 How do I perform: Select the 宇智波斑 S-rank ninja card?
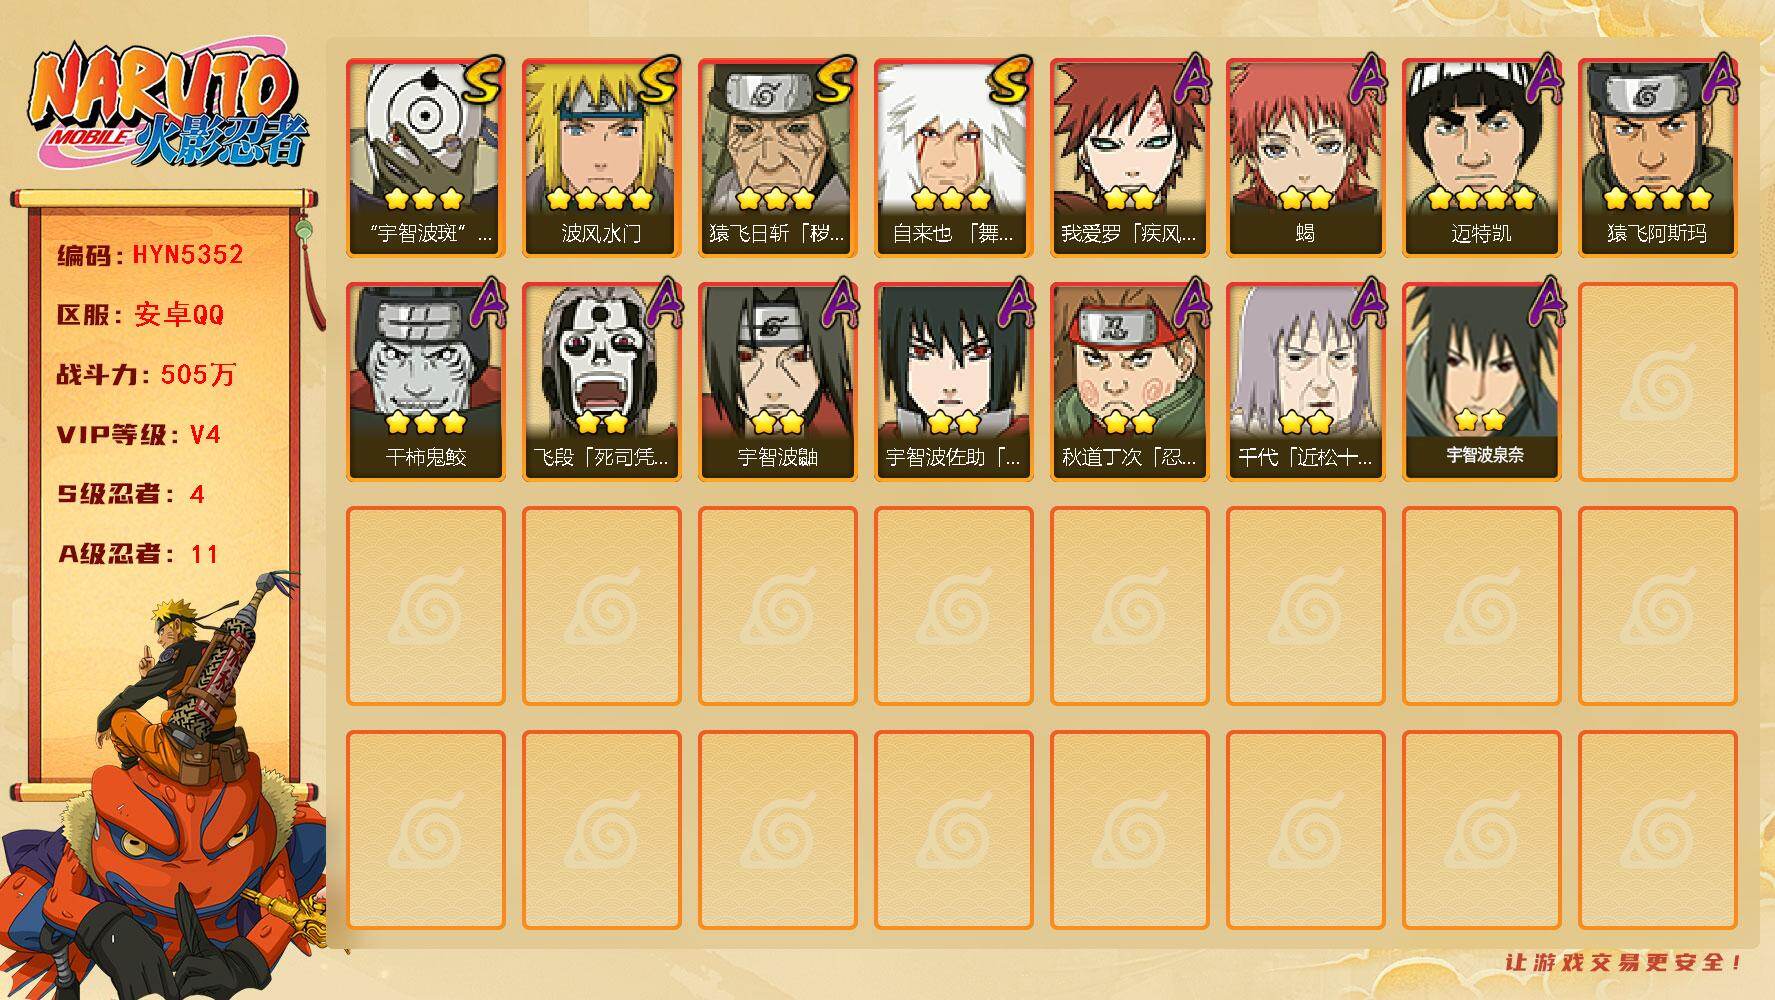click(x=426, y=158)
